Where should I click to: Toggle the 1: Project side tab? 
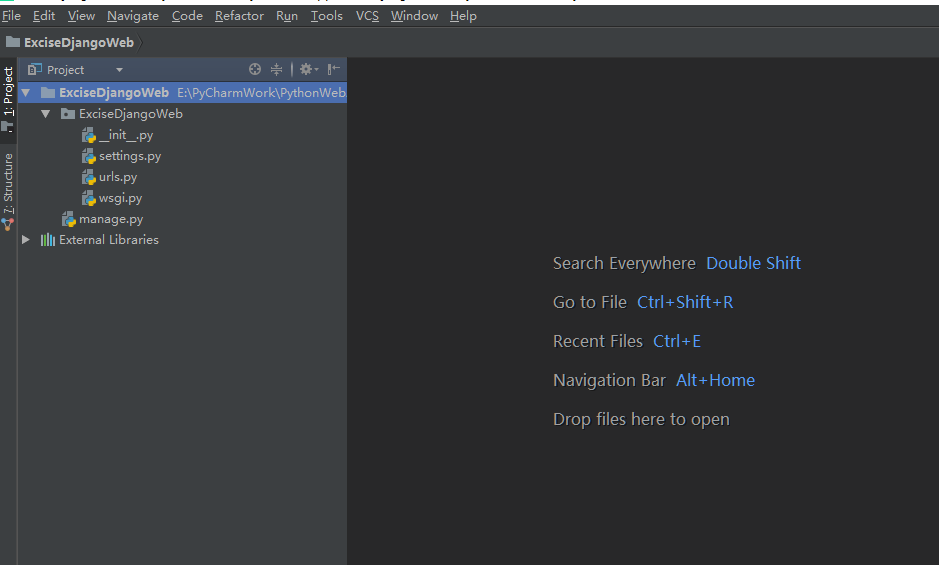8,99
